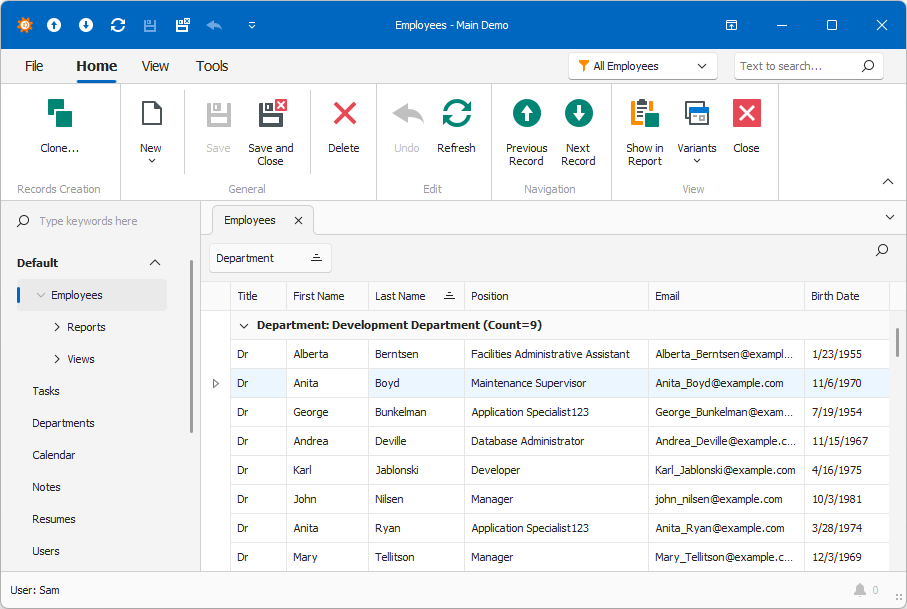Go to Next Record

[x=578, y=132]
